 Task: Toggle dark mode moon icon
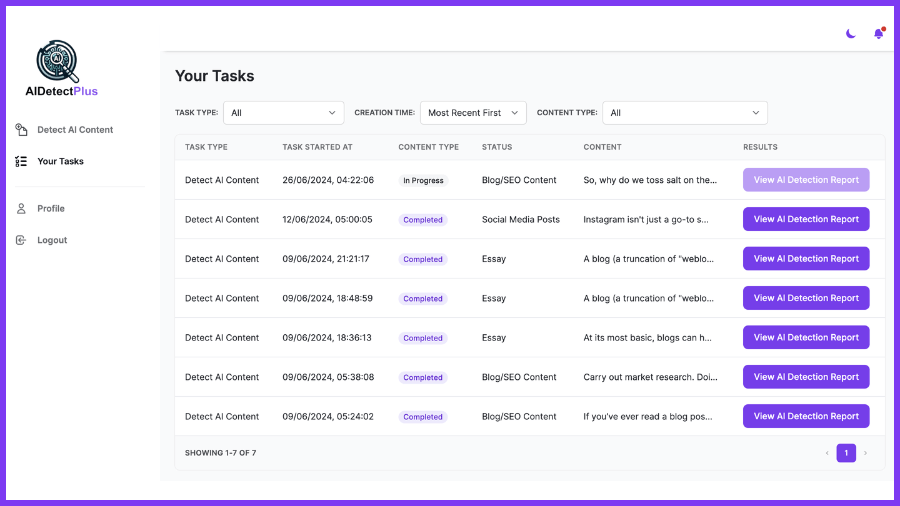(850, 34)
